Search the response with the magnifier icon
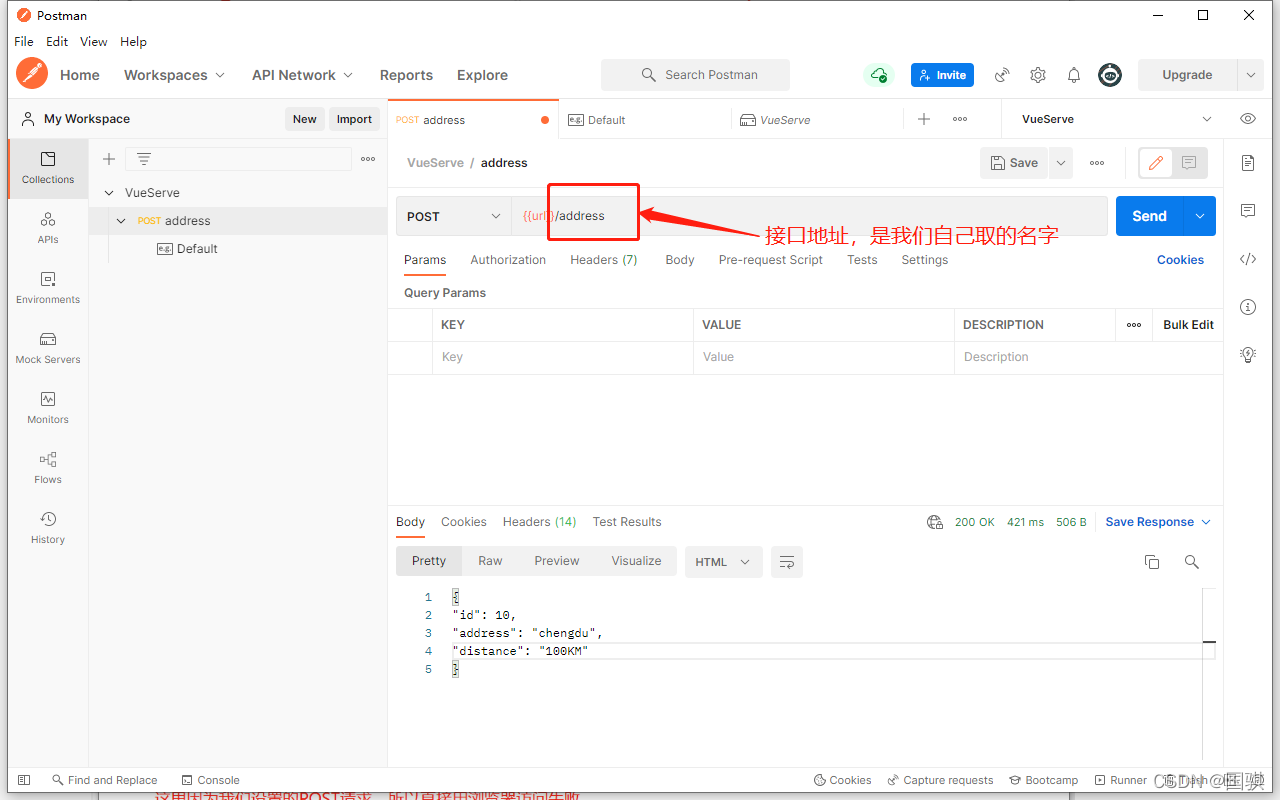The width and height of the screenshot is (1280, 800). click(x=1192, y=562)
